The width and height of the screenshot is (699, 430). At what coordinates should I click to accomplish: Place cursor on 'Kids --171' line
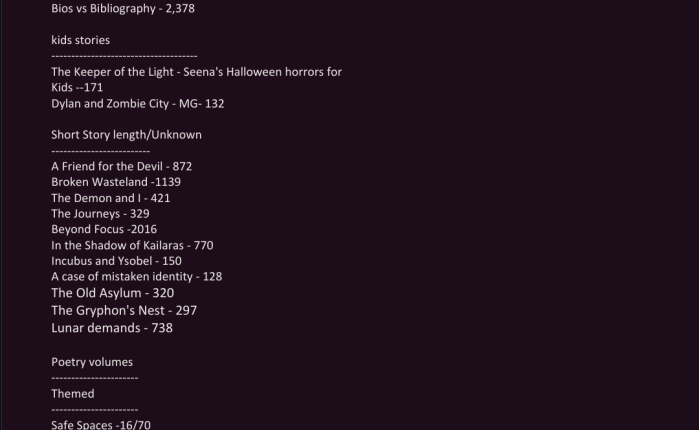coord(77,87)
